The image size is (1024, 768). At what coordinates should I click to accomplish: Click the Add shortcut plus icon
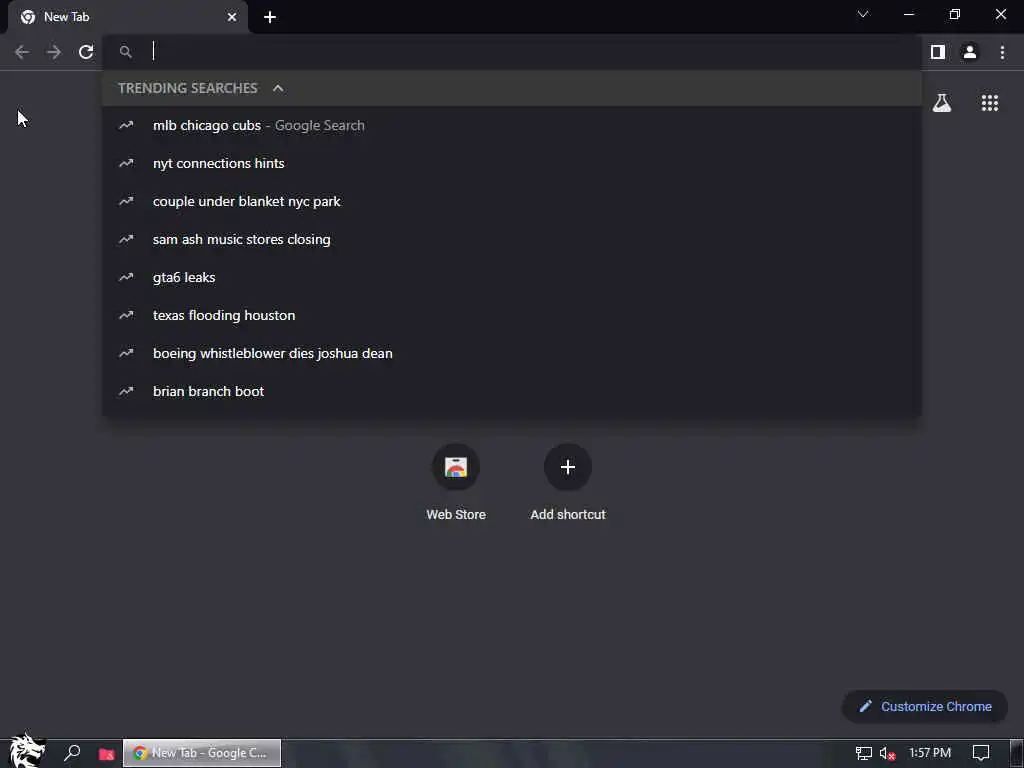point(568,467)
